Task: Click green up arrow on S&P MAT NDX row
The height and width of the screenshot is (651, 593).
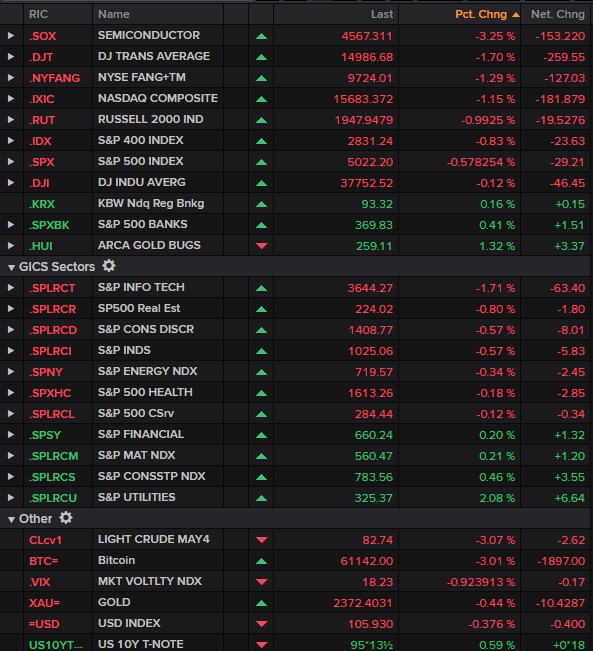Action: [x=261, y=456]
